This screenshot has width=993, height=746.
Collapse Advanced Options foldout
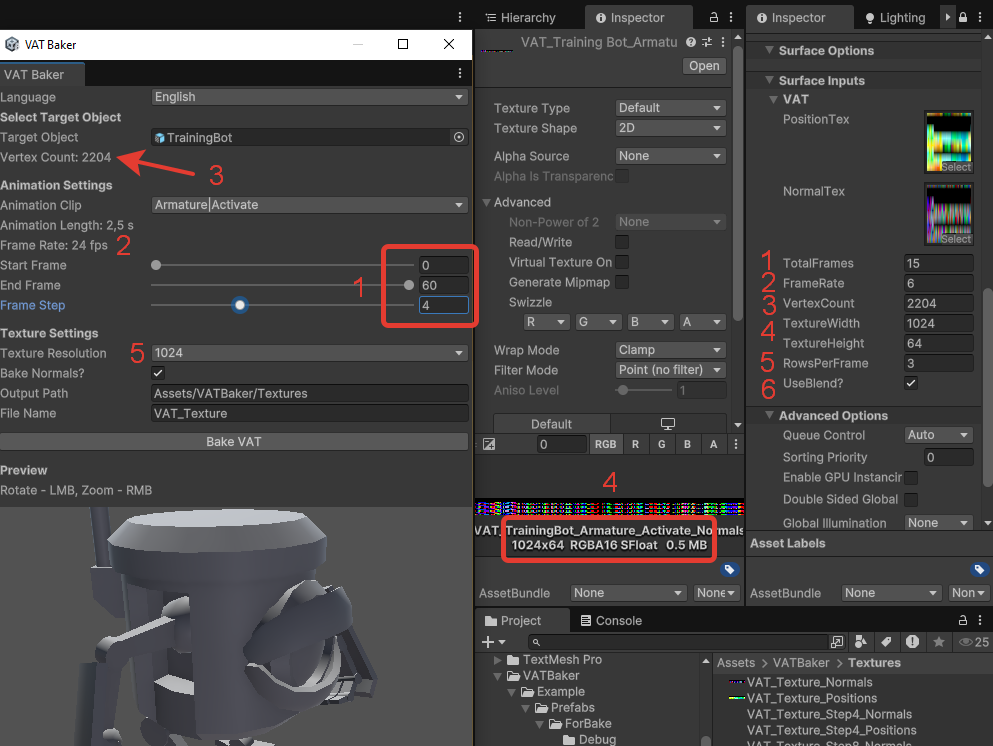point(769,415)
